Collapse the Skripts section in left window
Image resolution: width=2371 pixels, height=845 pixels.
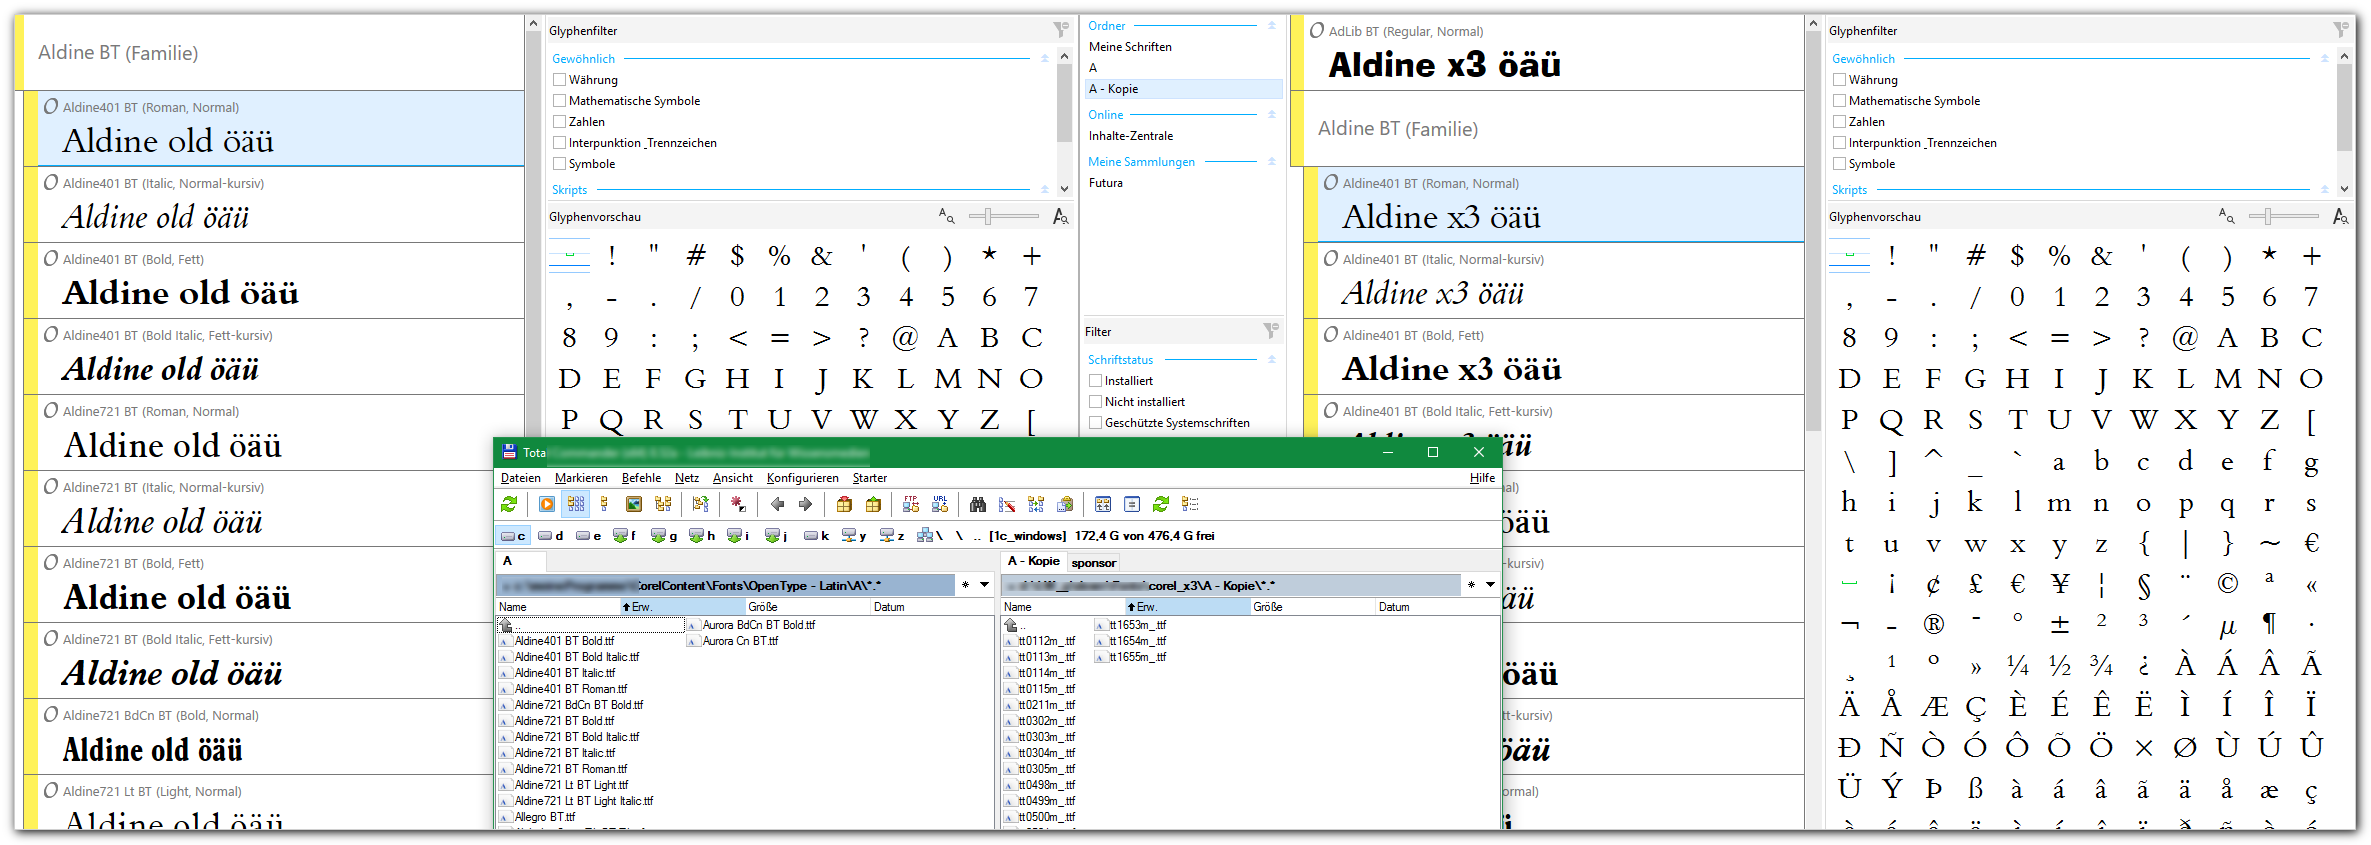point(1045,190)
